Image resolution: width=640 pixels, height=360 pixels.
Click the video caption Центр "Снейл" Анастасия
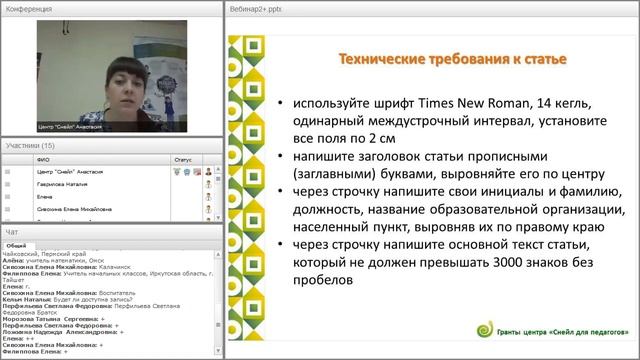click(70, 127)
